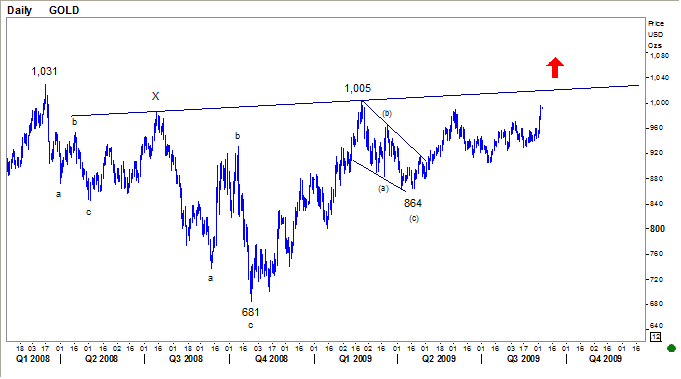Select the X wave label
681x379 pixels.
point(155,96)
